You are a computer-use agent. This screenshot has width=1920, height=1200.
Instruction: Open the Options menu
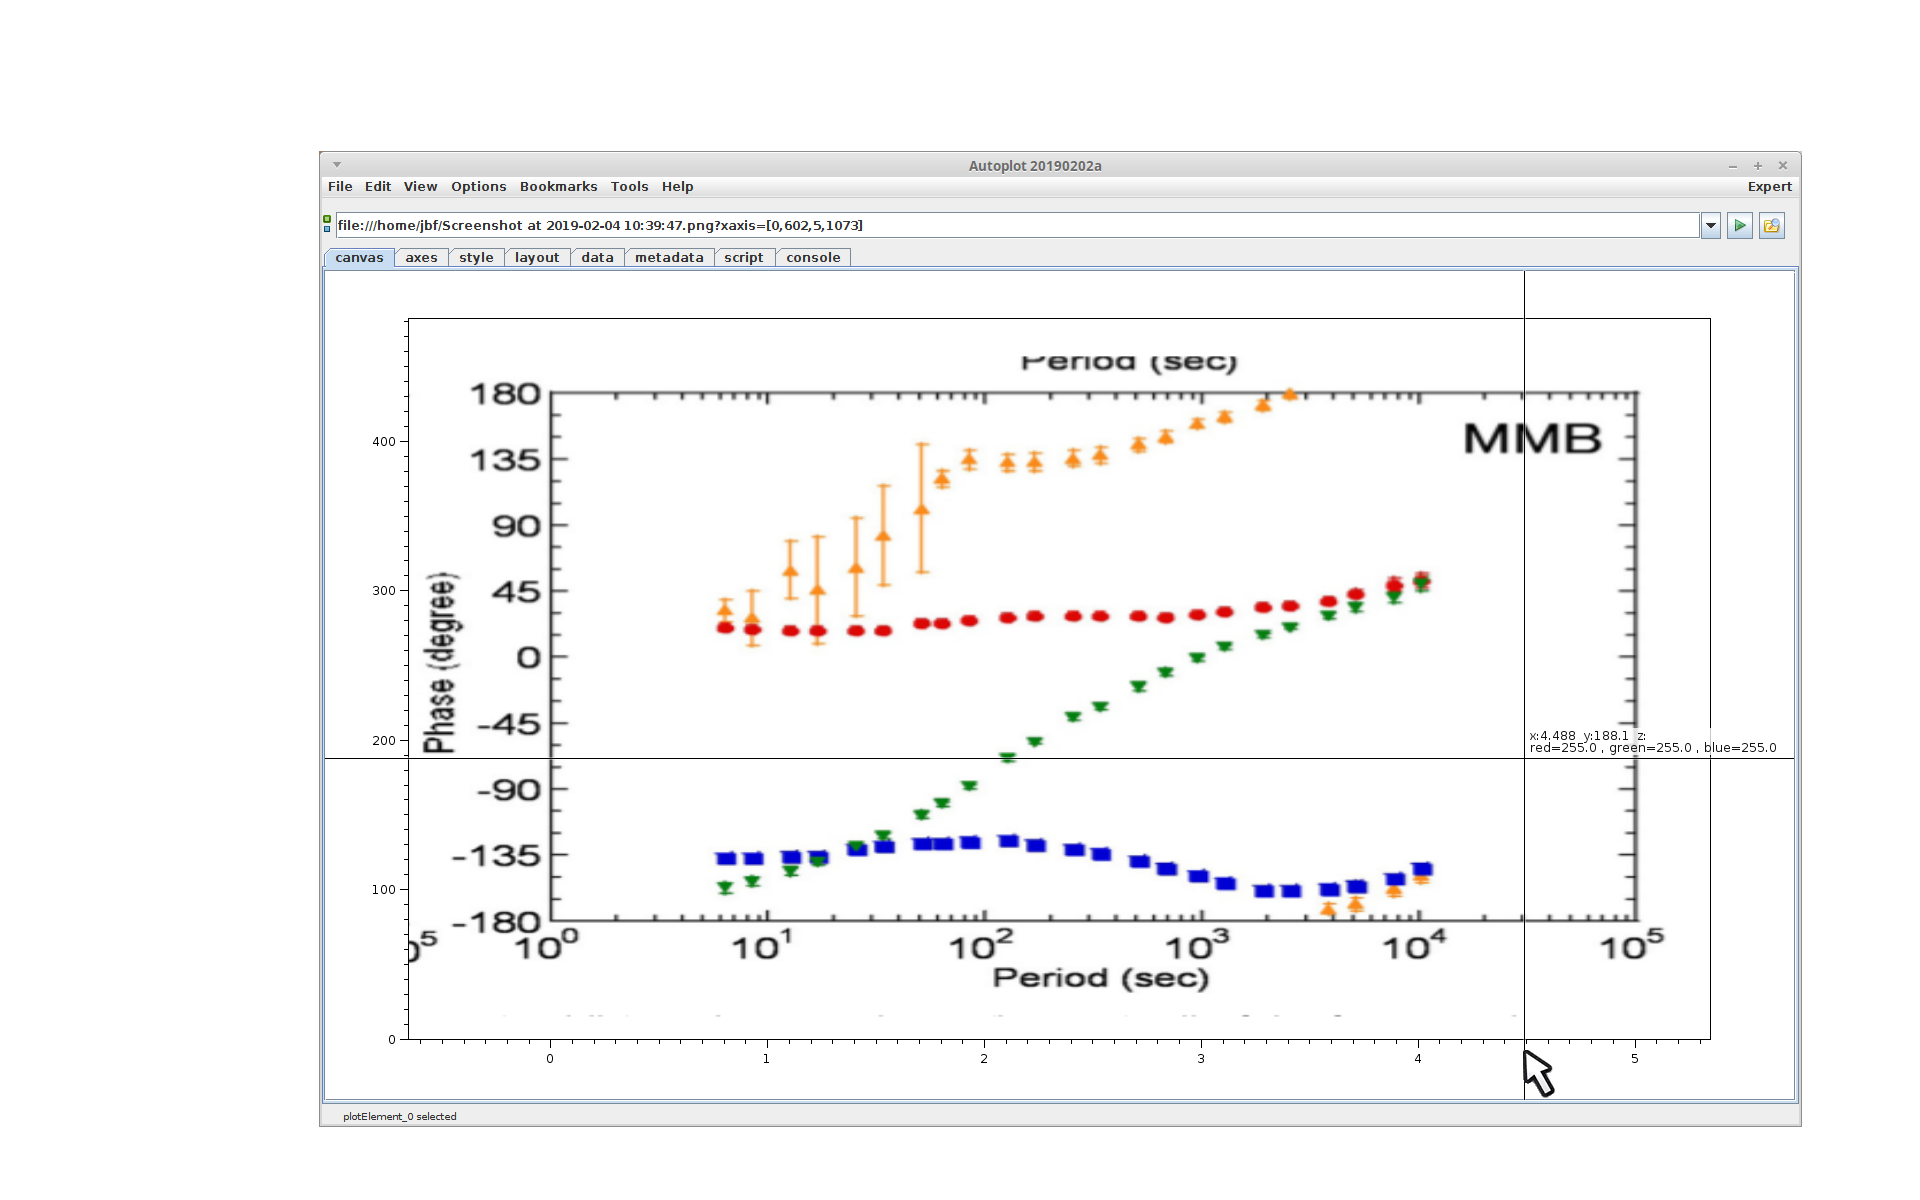[478, 187]
